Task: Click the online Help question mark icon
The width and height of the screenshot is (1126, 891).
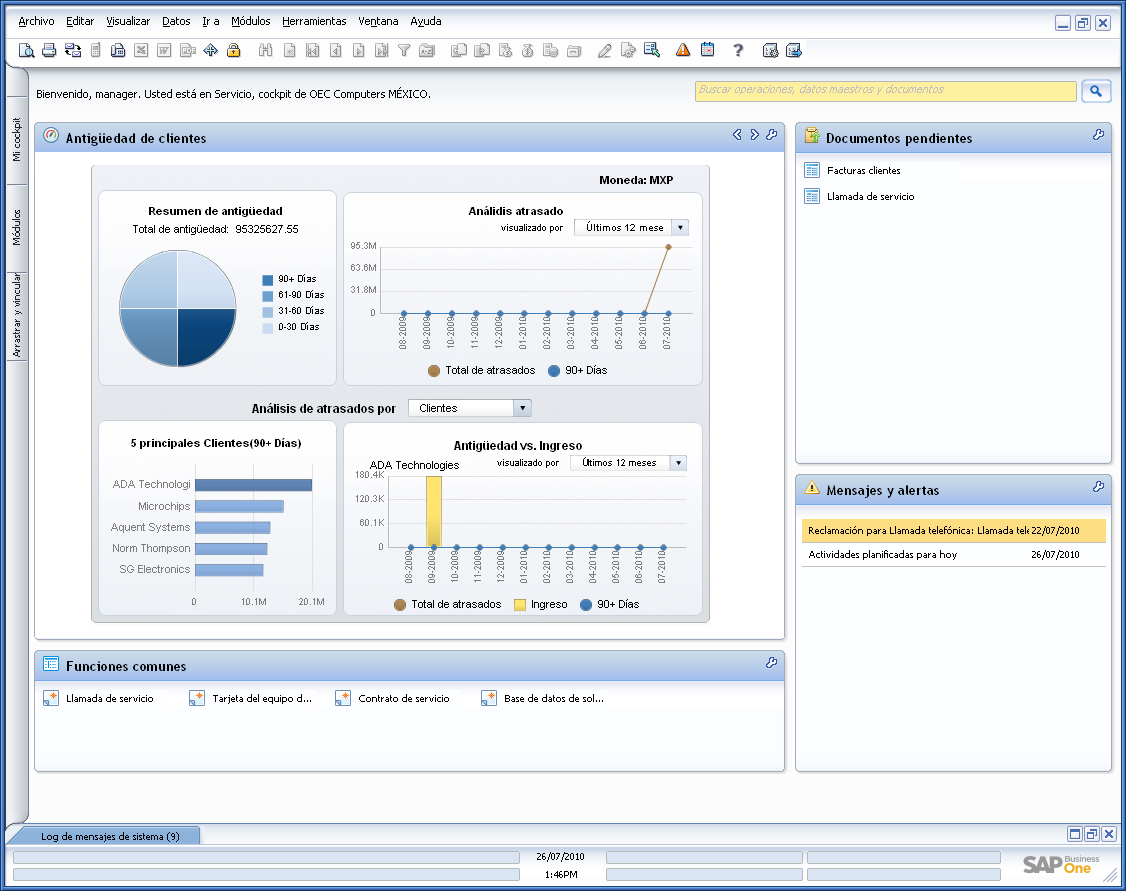Action: pos(737,49)
